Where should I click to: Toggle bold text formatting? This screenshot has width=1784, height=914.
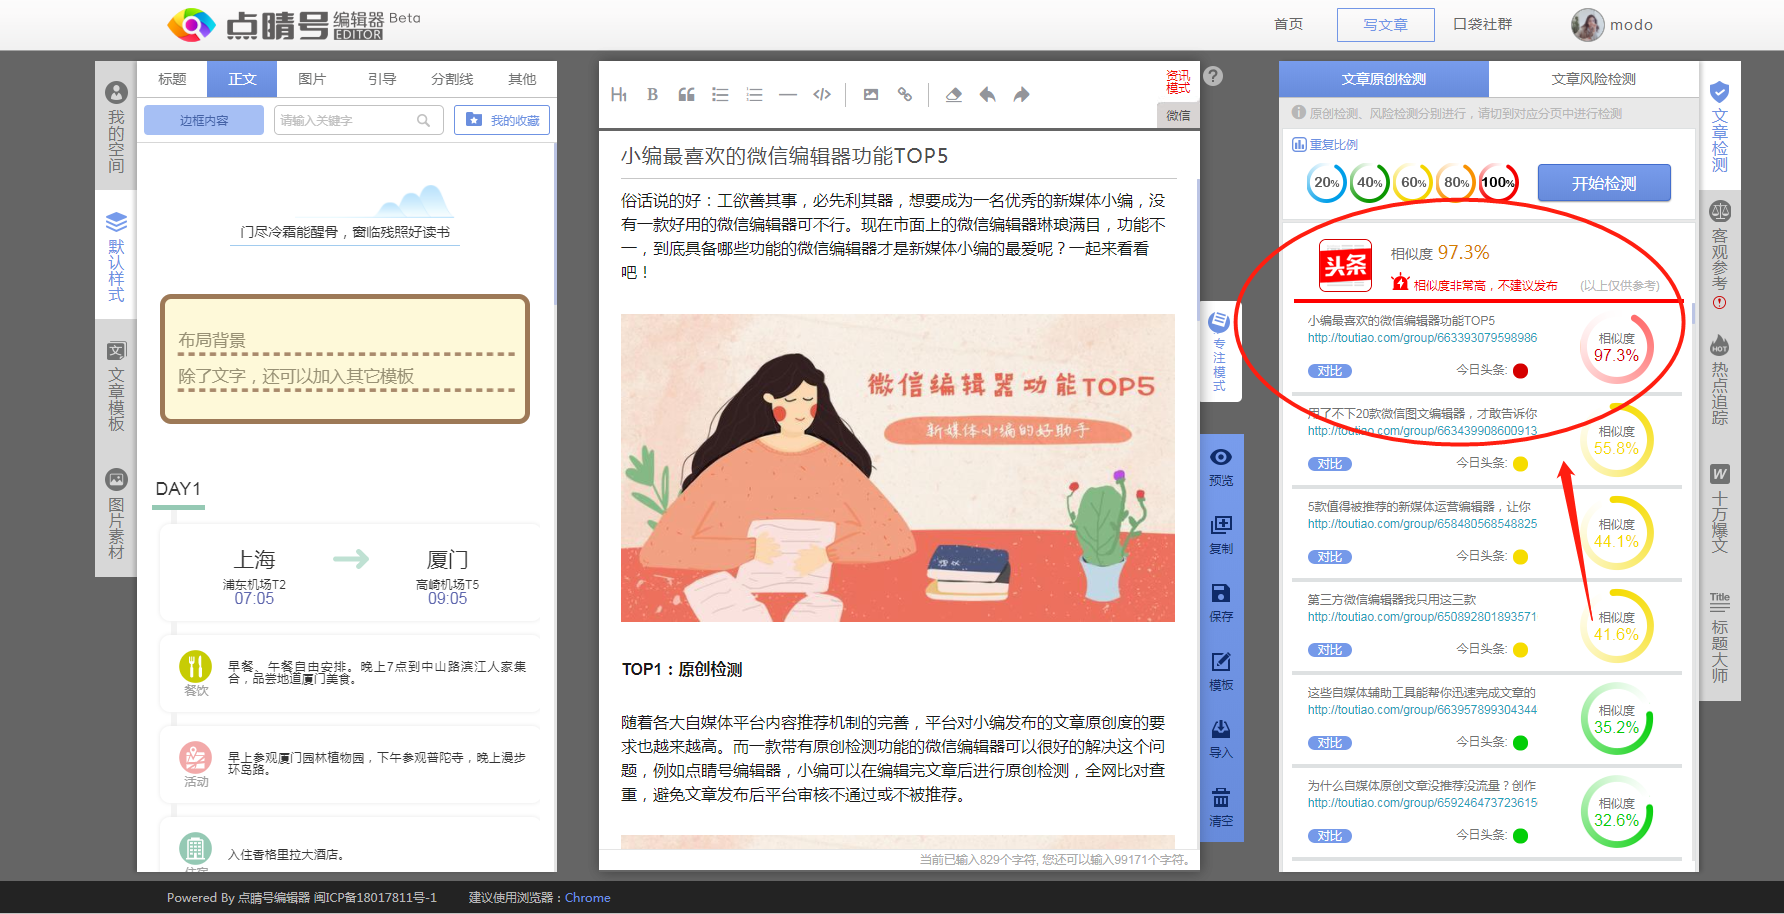(652, 95)
